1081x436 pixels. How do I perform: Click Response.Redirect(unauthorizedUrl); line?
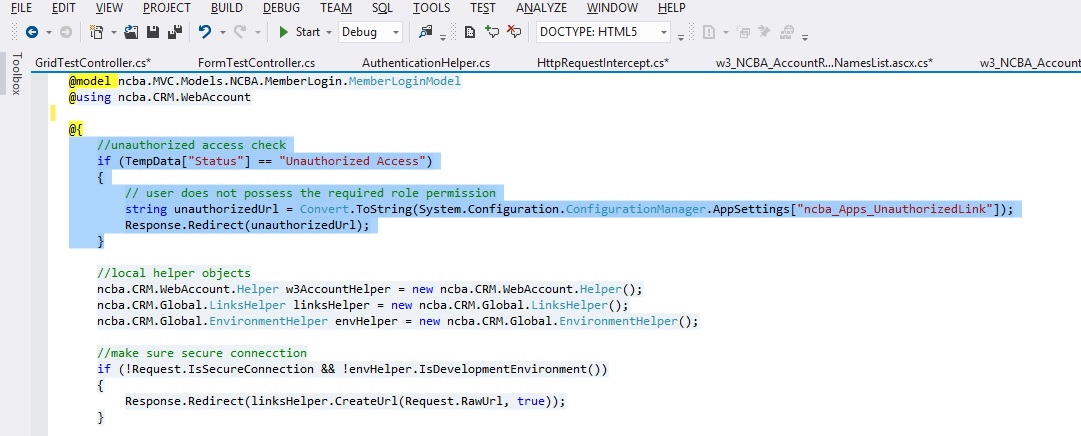click(x=247, y=225)
